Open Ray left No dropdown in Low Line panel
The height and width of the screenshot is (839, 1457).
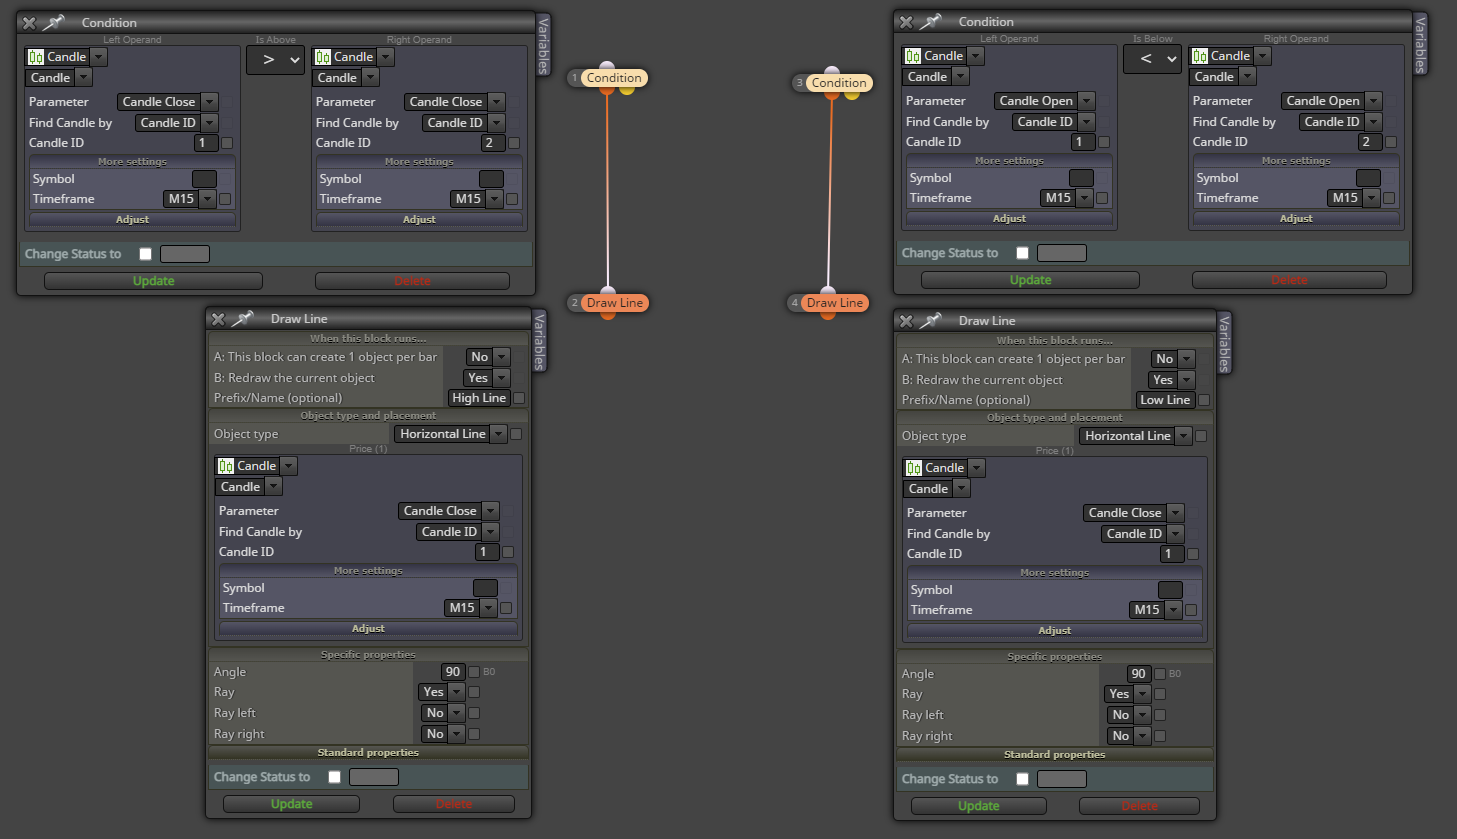coord(1129,715)
